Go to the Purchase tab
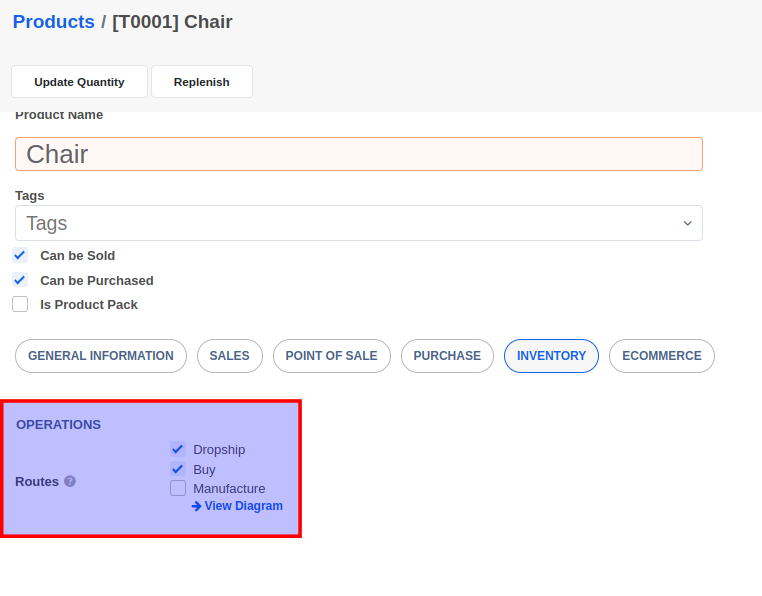Screen dimensions: 762x596 coord(447,356)
